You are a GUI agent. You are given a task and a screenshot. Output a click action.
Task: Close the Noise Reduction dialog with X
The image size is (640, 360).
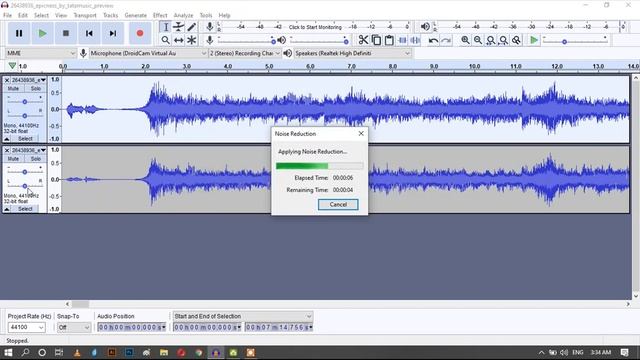(x=361, y=133)
